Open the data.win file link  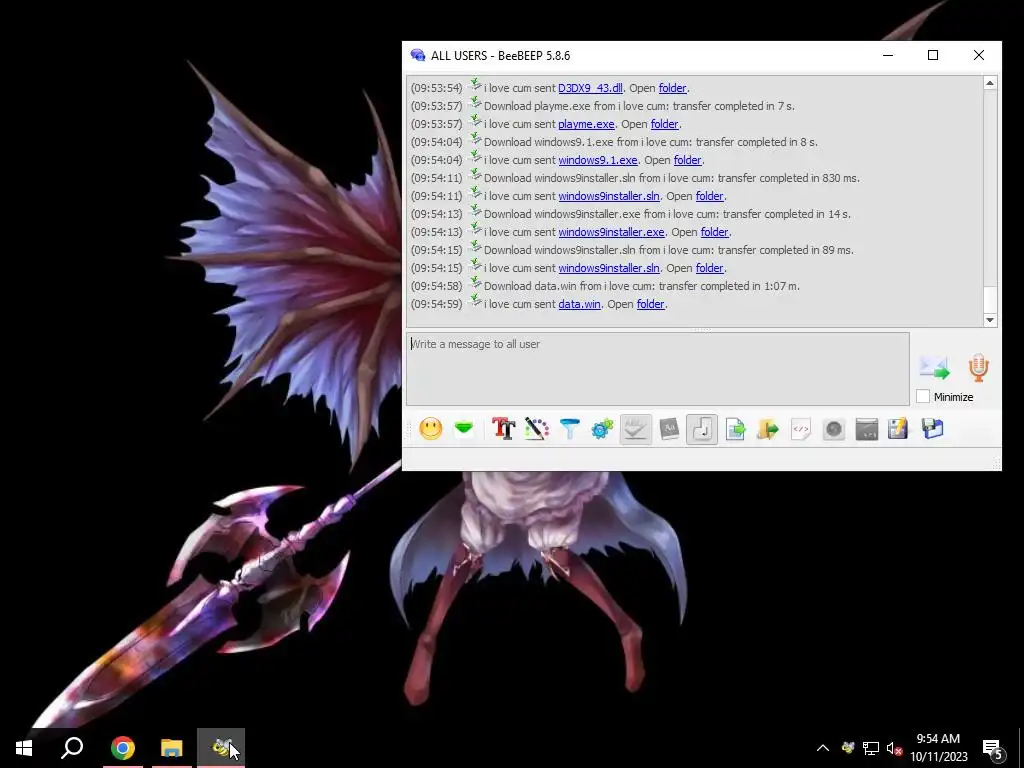tap(579, 304)
